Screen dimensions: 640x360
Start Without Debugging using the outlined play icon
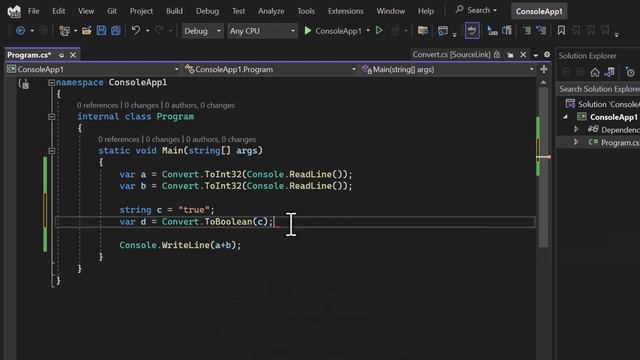point(379,31)
